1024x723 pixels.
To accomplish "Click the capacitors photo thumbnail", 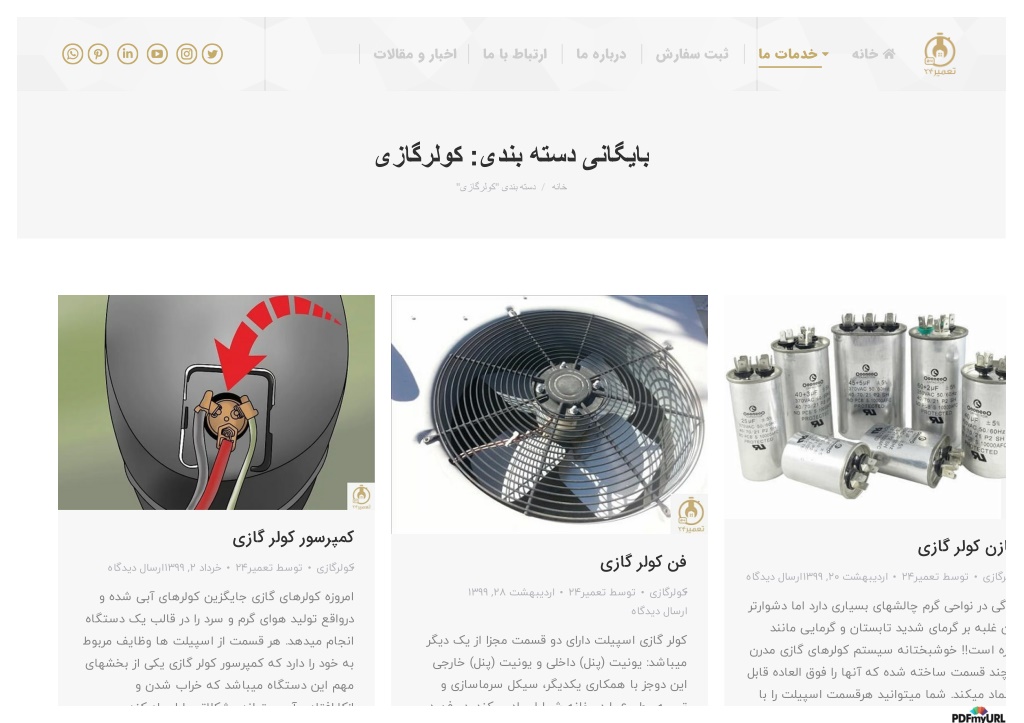I will [x=865, y=408].
